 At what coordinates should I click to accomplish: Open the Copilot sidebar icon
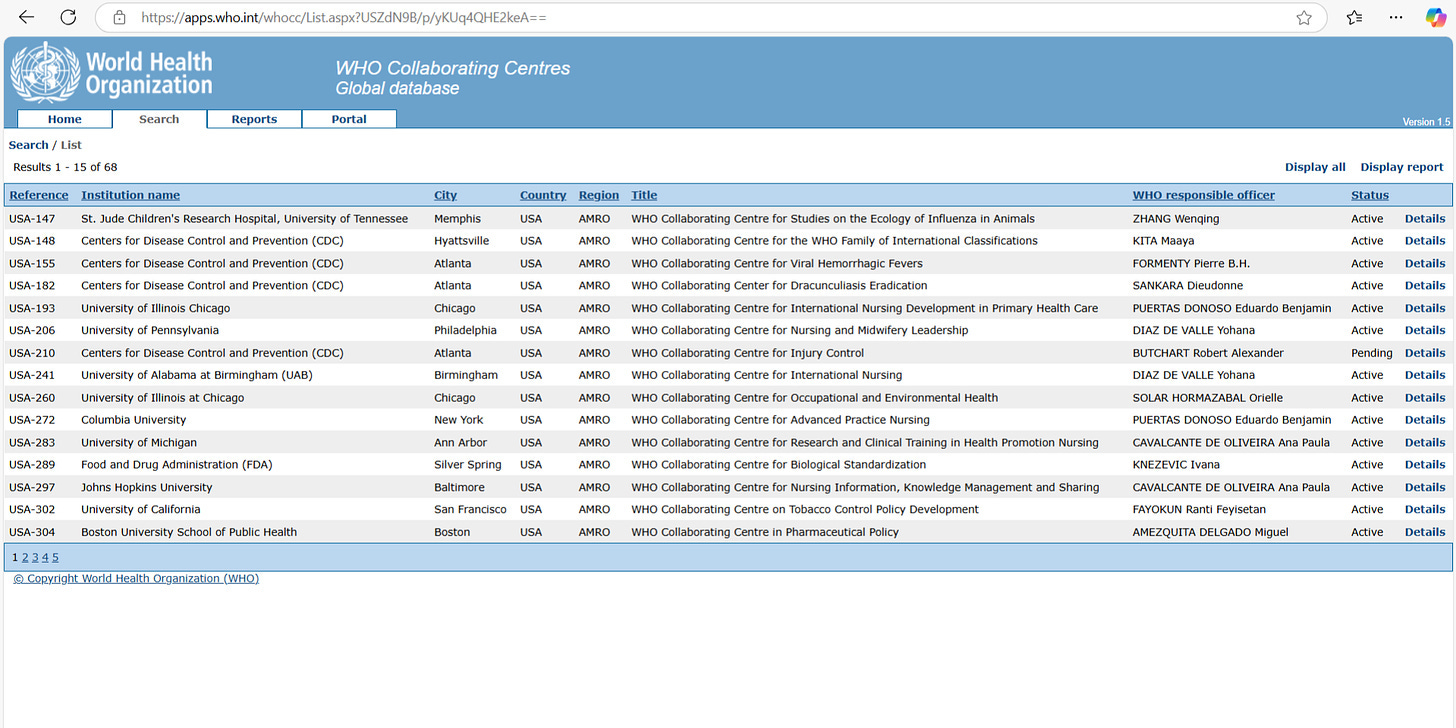click(1435, 18)
